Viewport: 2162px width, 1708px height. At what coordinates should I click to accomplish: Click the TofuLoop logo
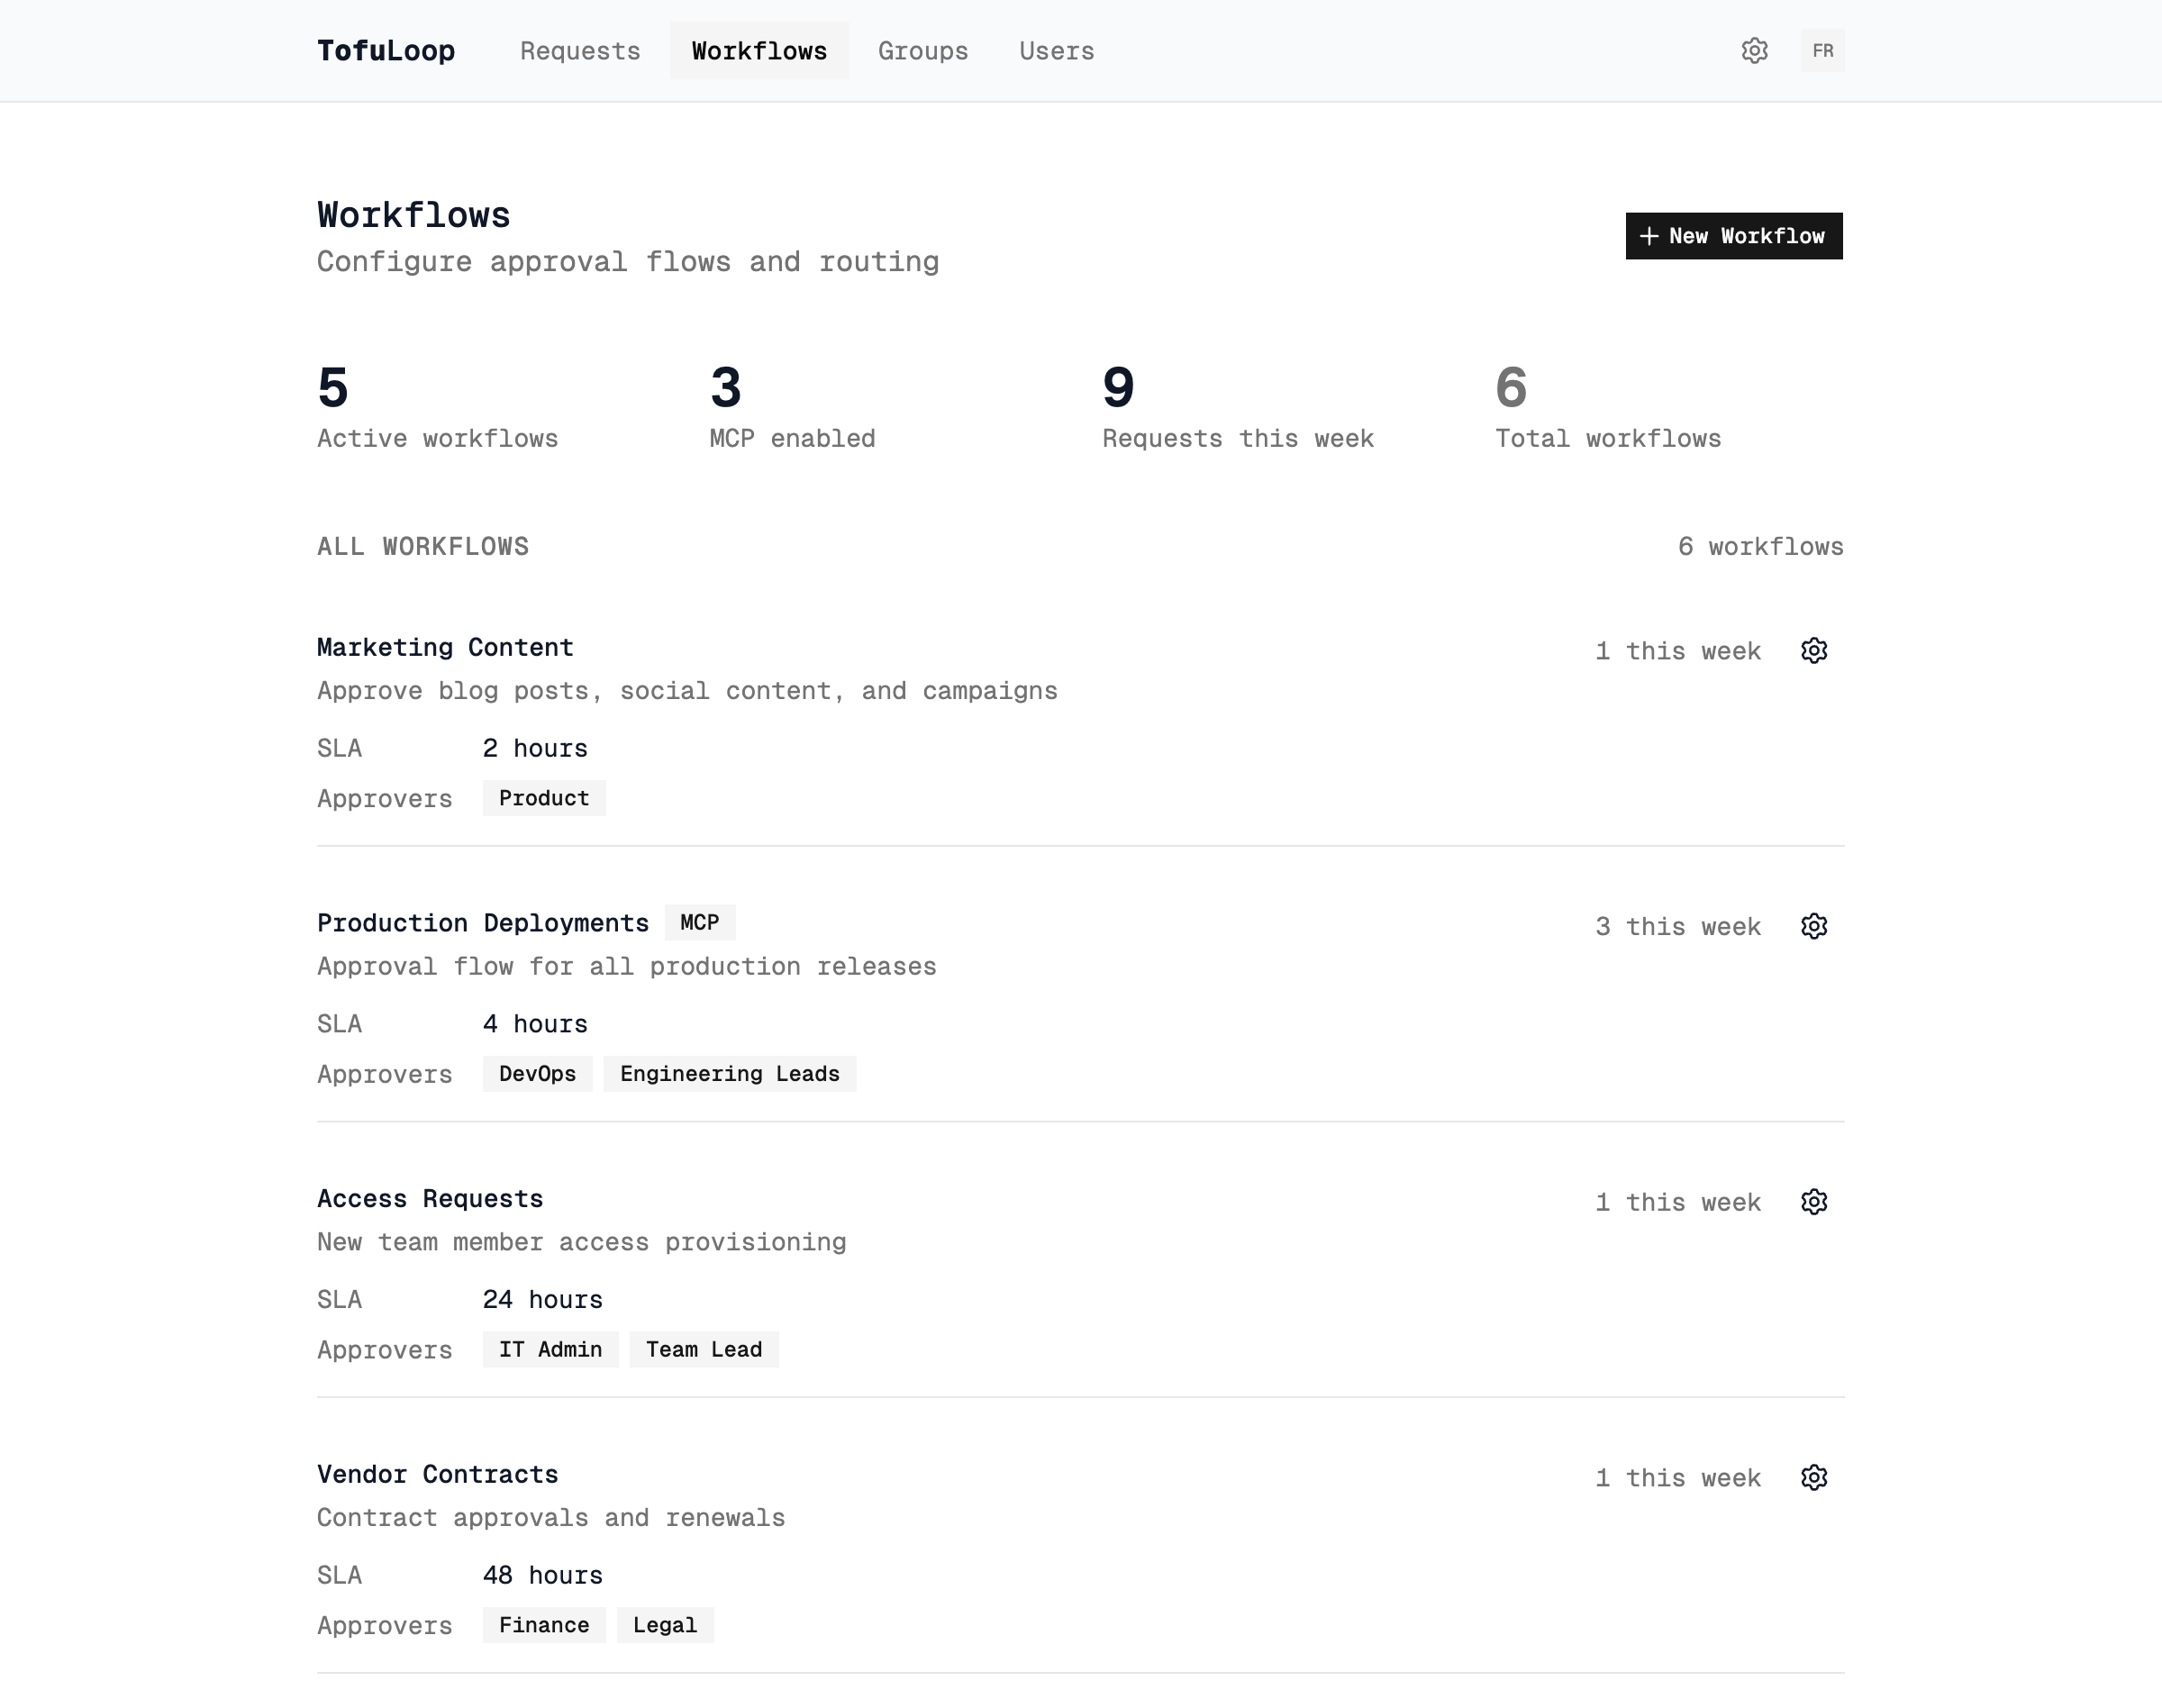coord(386,51)
